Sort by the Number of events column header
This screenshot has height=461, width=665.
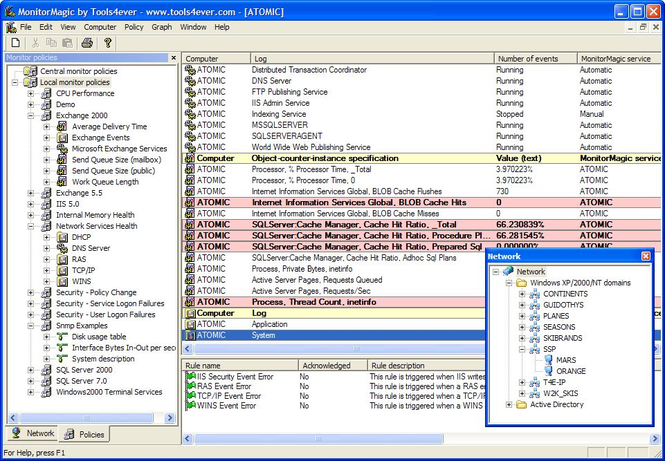536,59
